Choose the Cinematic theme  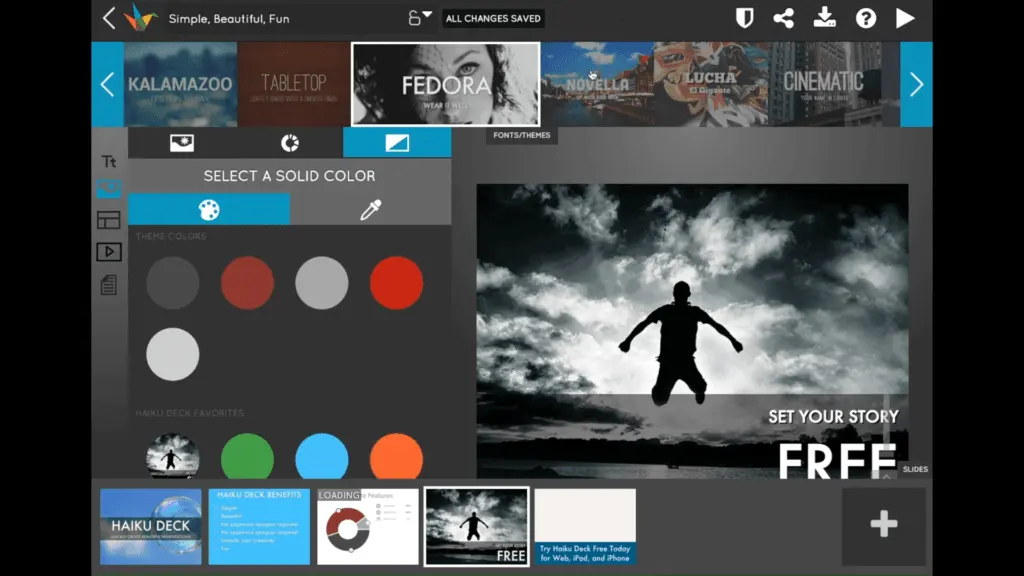click(x=824, y=84)
